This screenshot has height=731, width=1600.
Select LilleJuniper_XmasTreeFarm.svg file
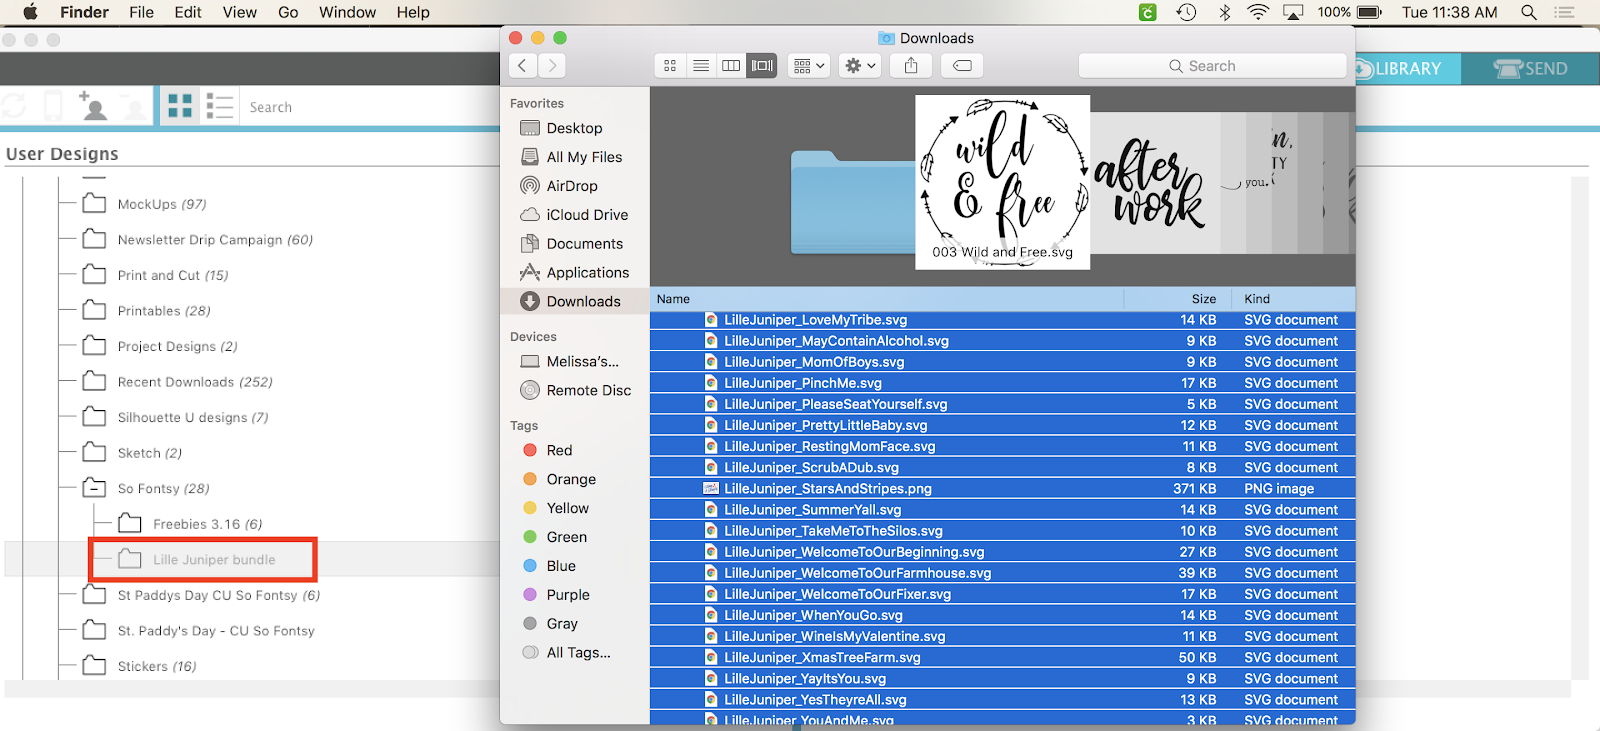coord(1002,658)
